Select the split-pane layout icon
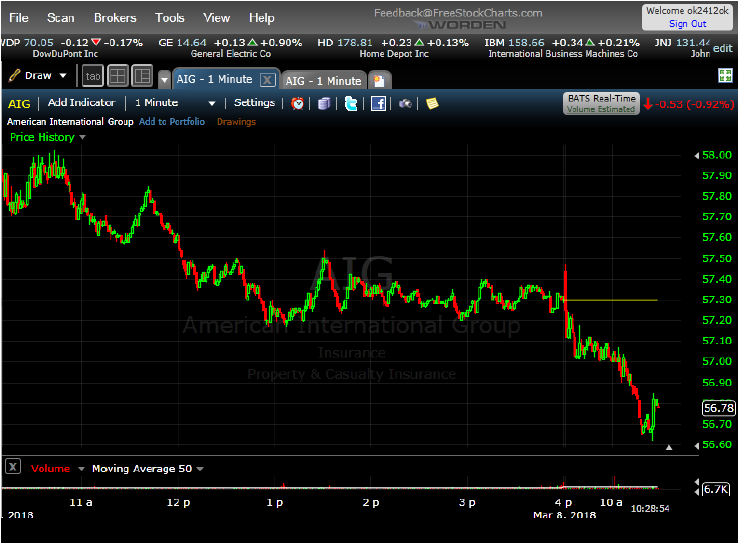 (142, 76)
